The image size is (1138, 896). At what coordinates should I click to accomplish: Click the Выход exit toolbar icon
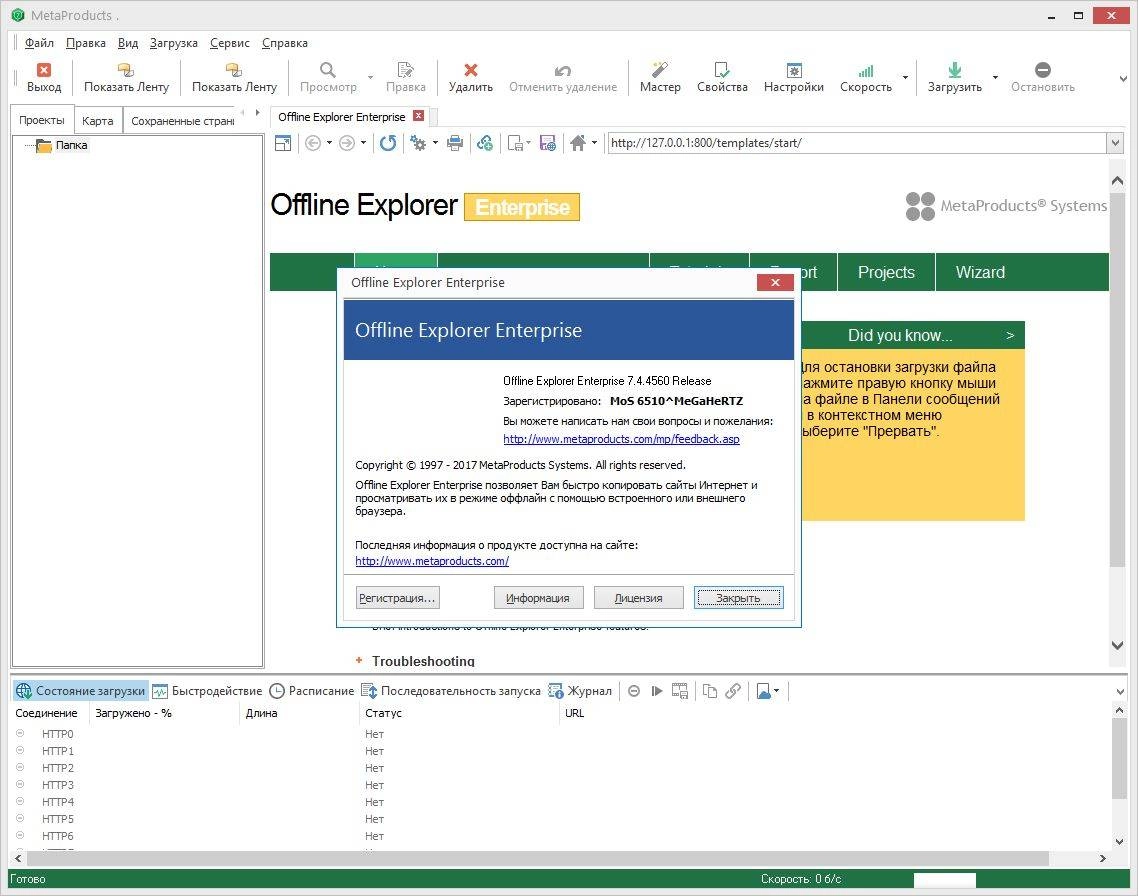44,70
